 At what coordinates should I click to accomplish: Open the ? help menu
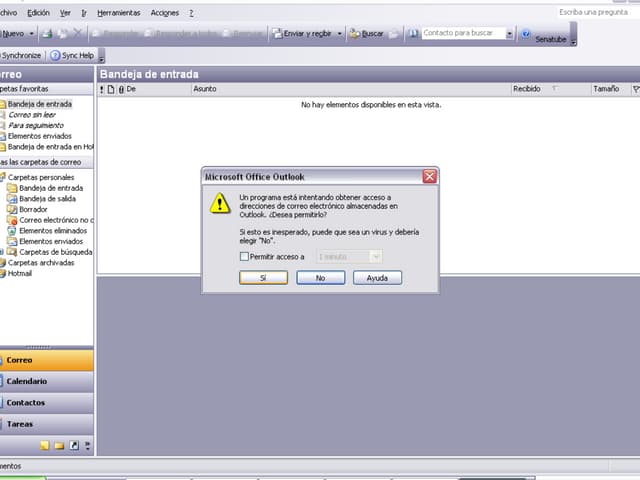tap(191, 13)
